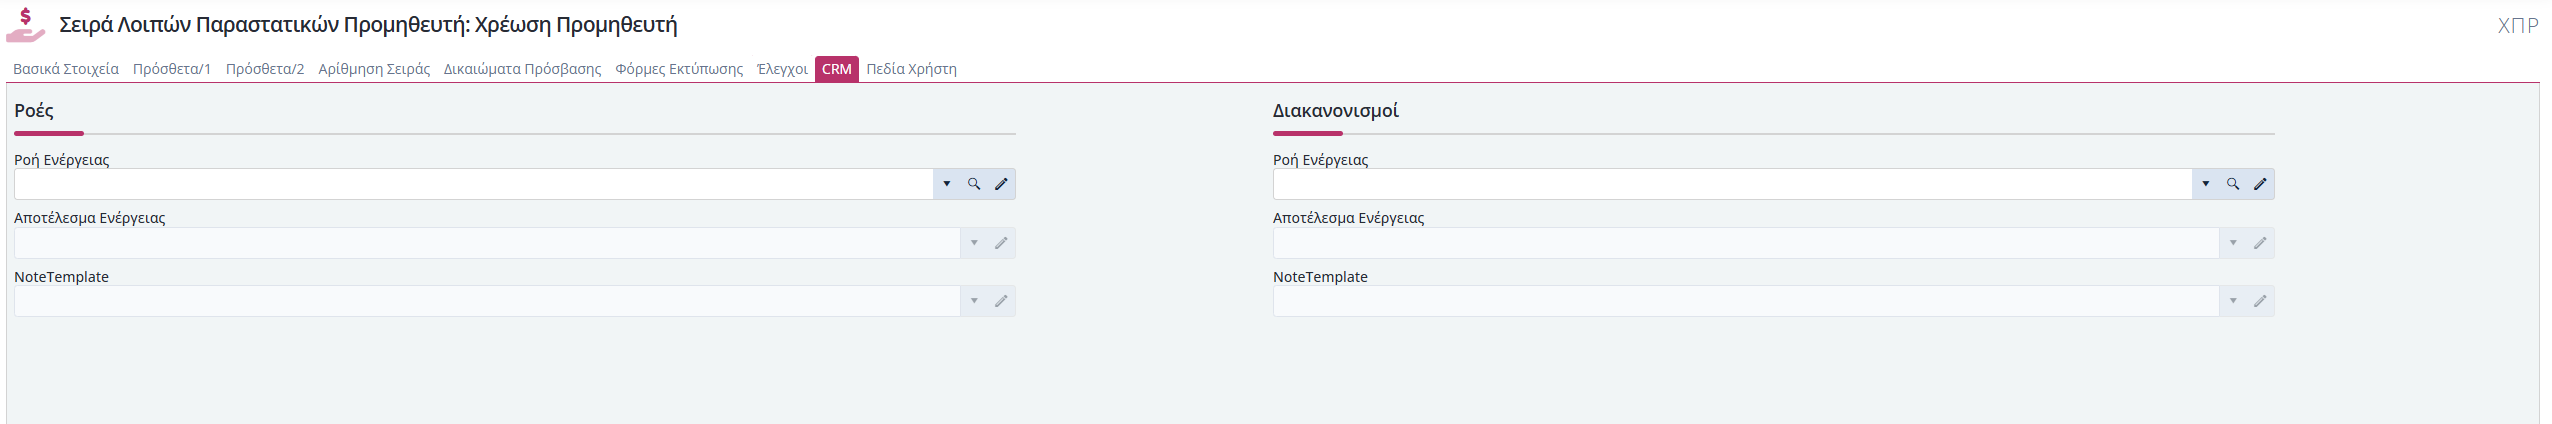The height and width of the screenshot is (424, 2552).
Task: Click the Διακανονισμοί section heading
Action: coord(1336,111)
